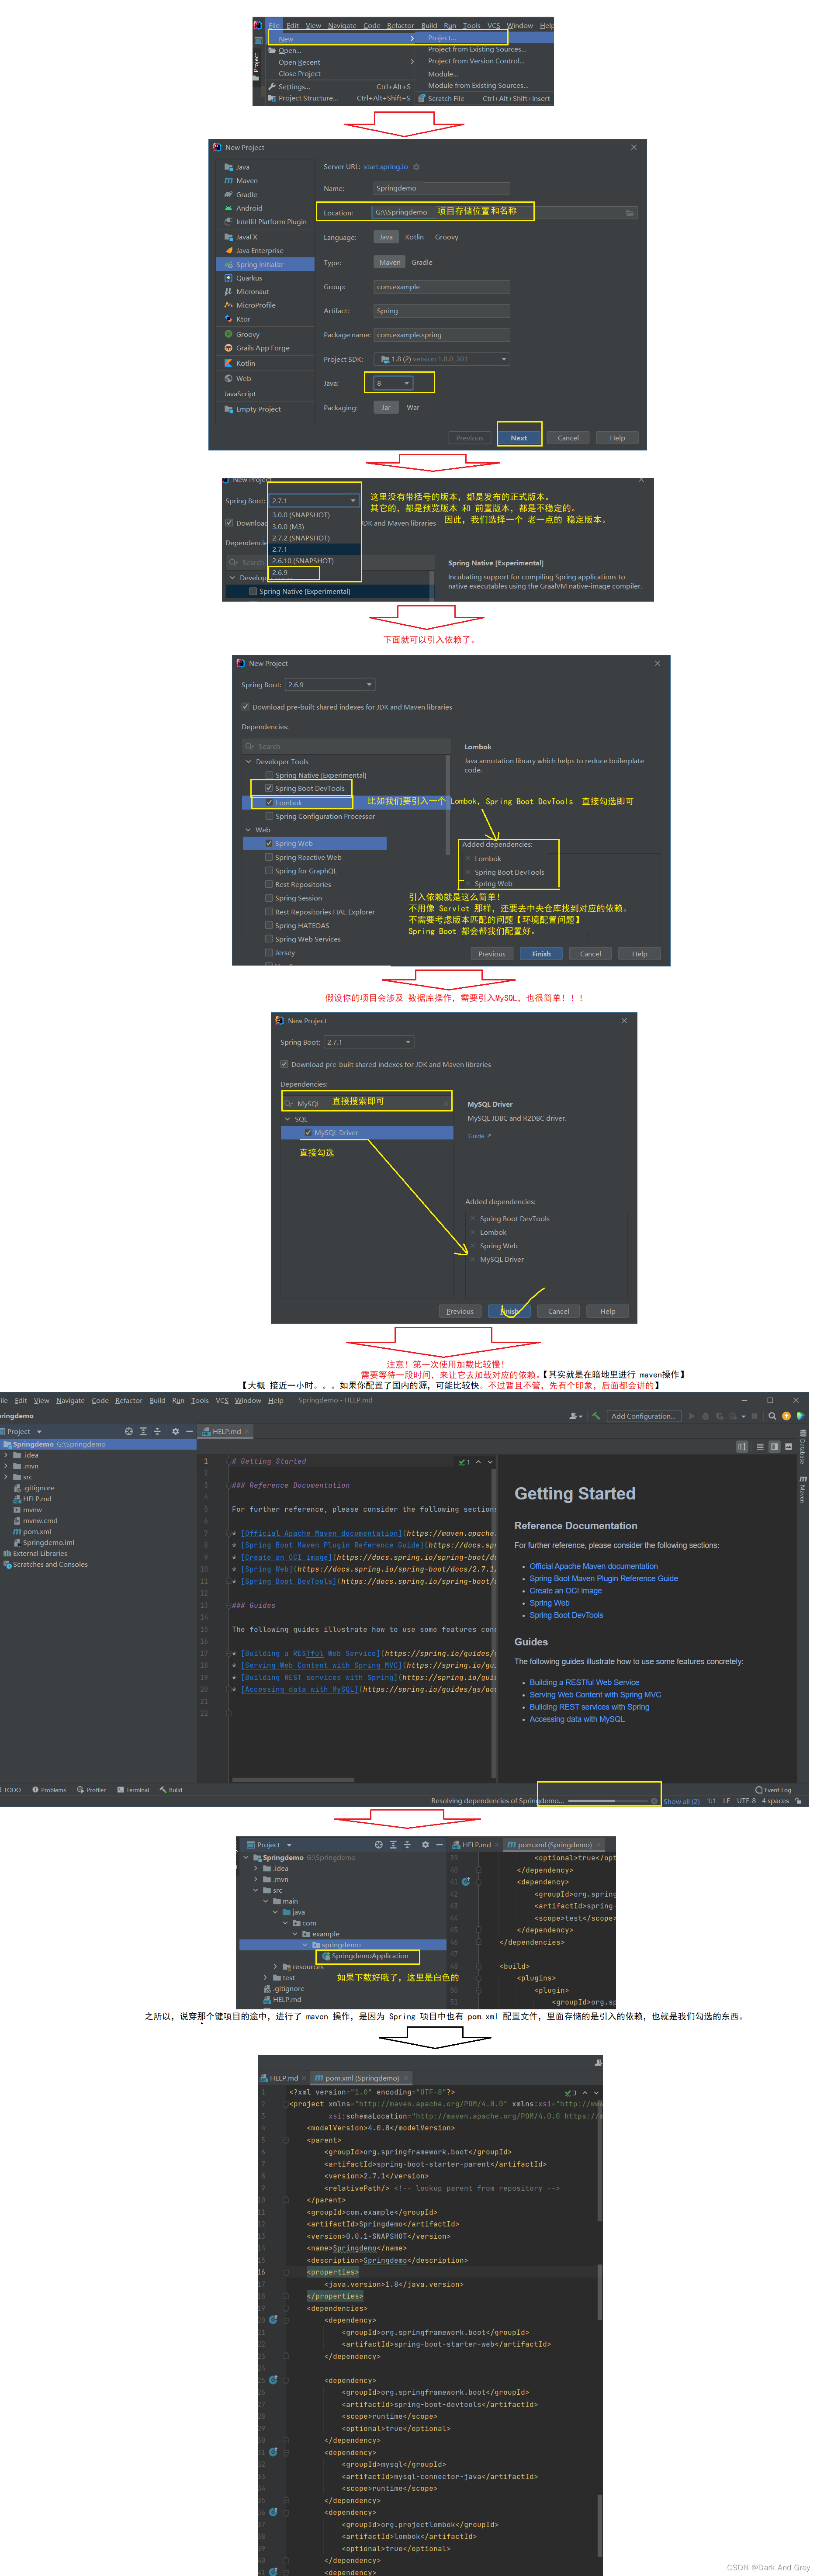Uncheck MySQL Driver checkbox
Image resolution: width=817 pixels, height=2576 pixels.
pos(308,1133)
